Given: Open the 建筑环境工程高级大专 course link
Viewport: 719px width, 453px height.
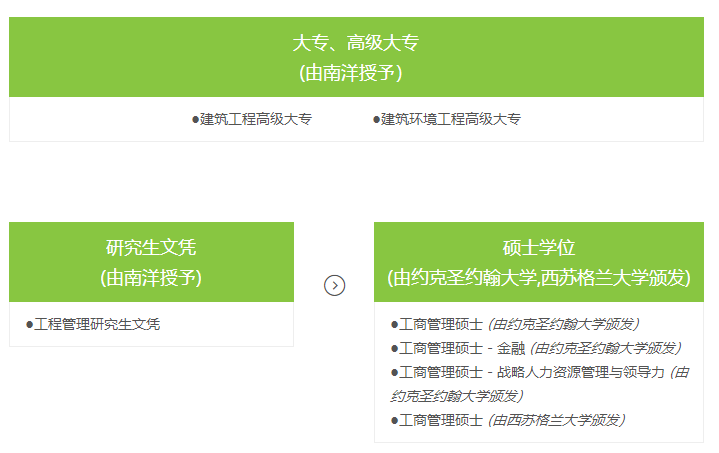Looking at the screenshot, I should (451, 119).
